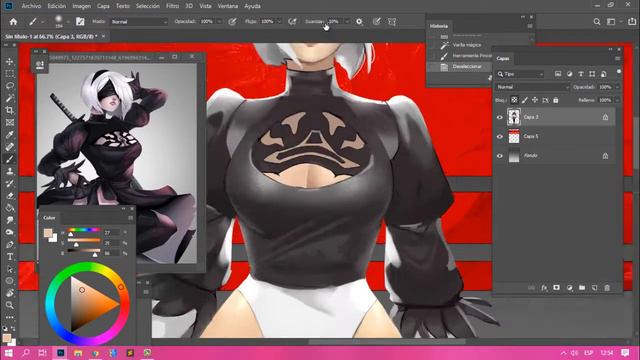The height and width of the screenshot is (360, 640).
Task: Toggle lock all padlock
Action: pyautogui.click(x=556, y=100)
